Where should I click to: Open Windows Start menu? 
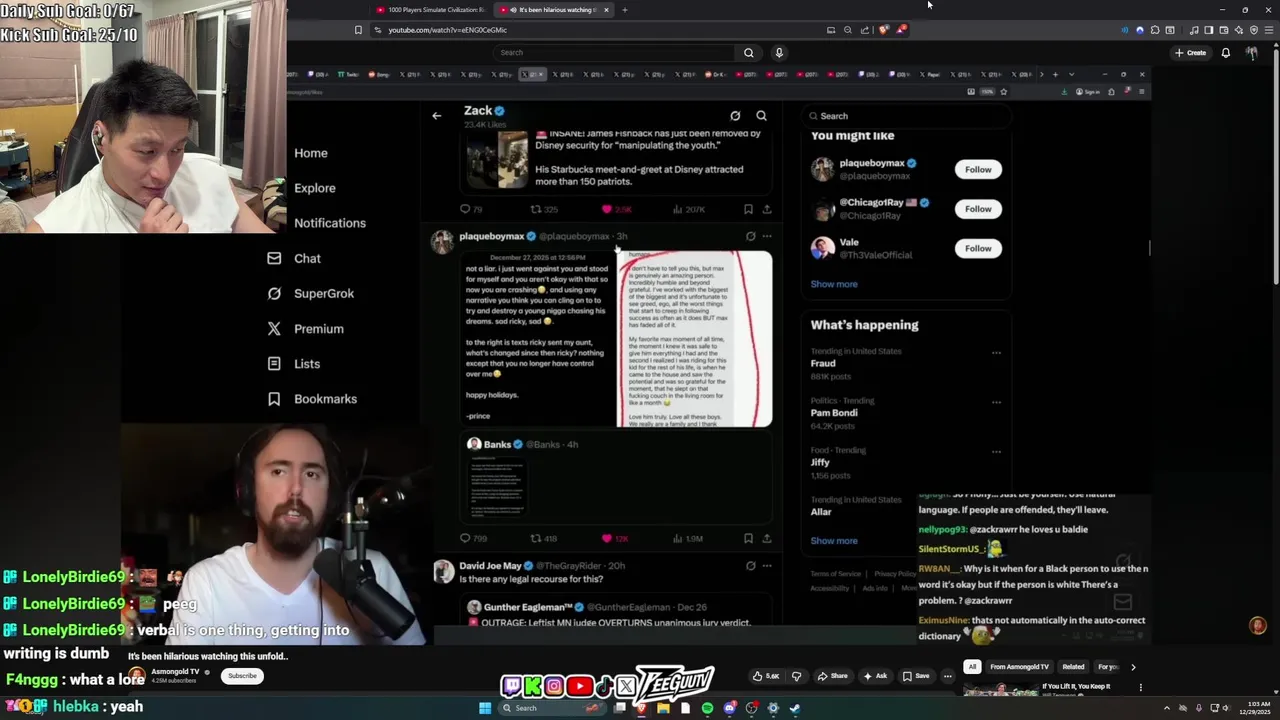pos(485,708)
